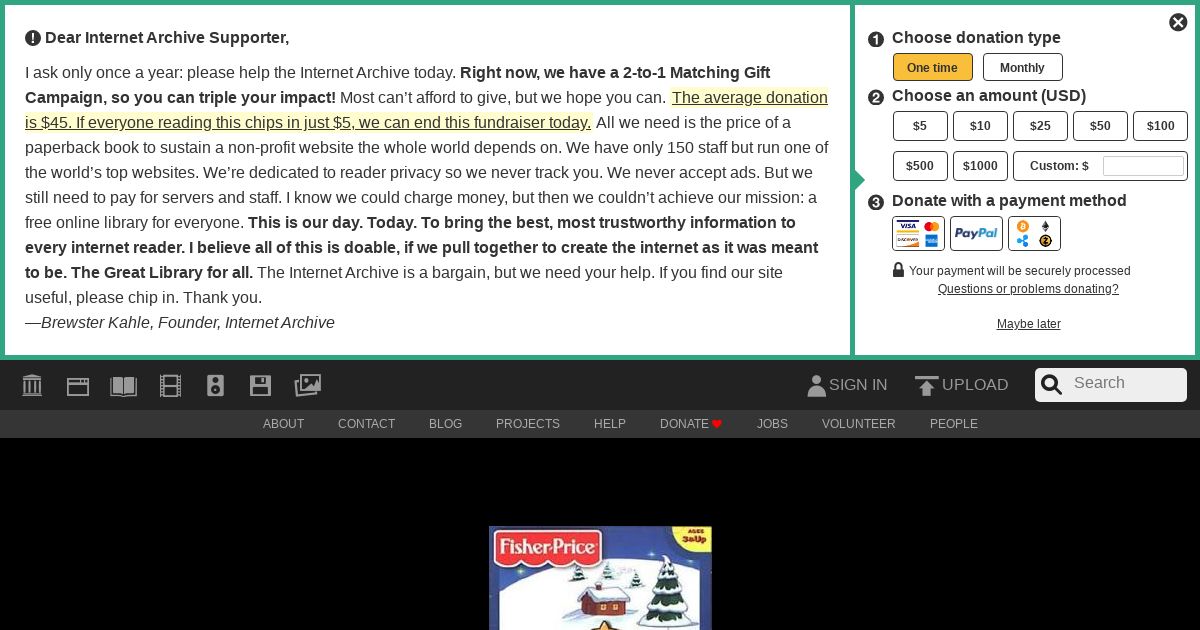The image size is (1200, 630).
Task: Open the Texts book icon
Action: (x=123, y=386)
